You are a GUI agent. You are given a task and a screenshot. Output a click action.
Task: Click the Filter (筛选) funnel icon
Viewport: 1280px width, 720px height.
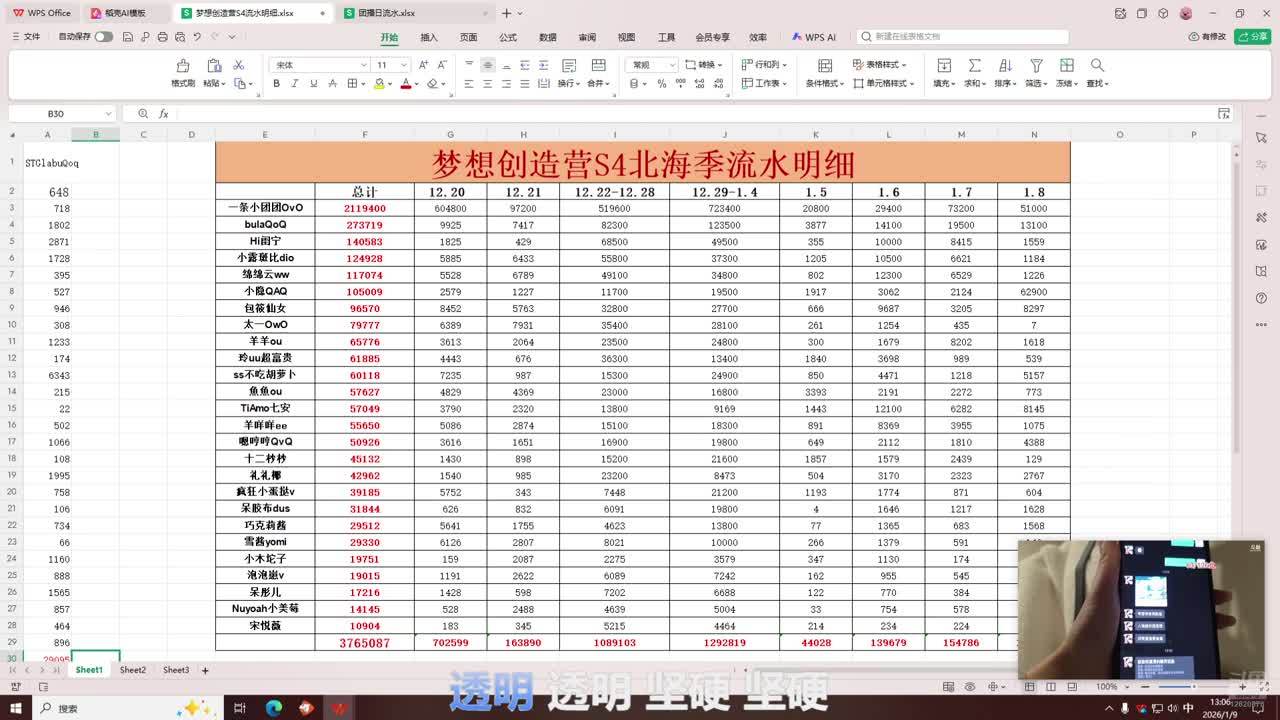pos(1036,66)
